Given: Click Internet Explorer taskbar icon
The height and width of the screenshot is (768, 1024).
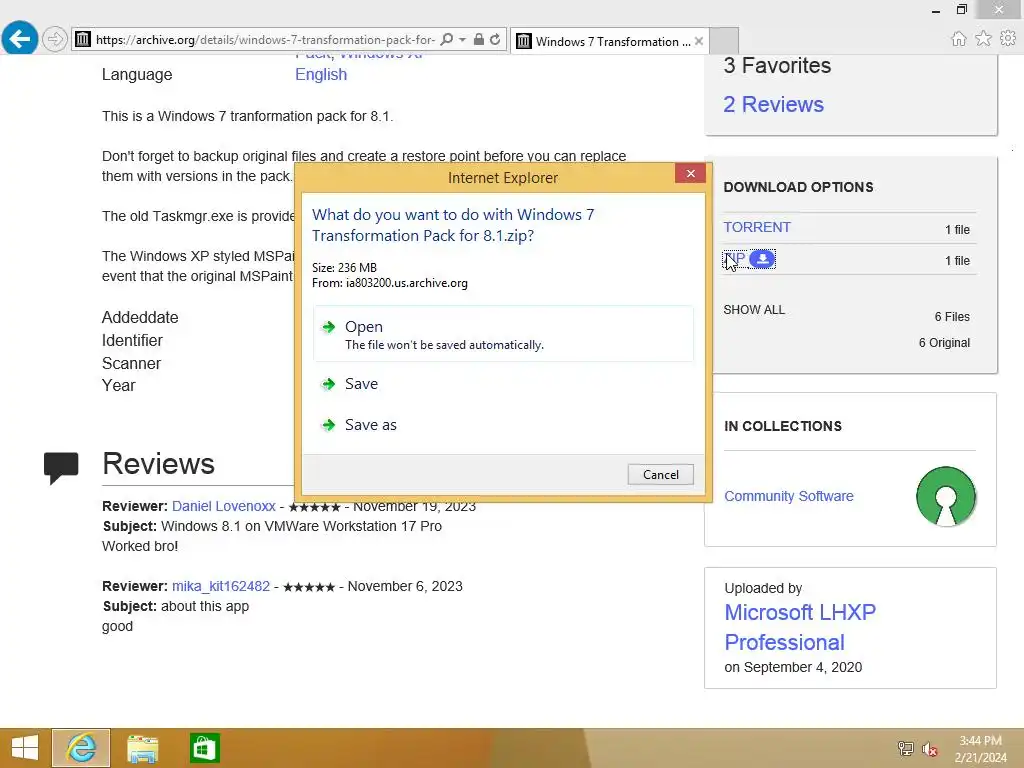Looking at the screenshot, I should click(81, 748).
